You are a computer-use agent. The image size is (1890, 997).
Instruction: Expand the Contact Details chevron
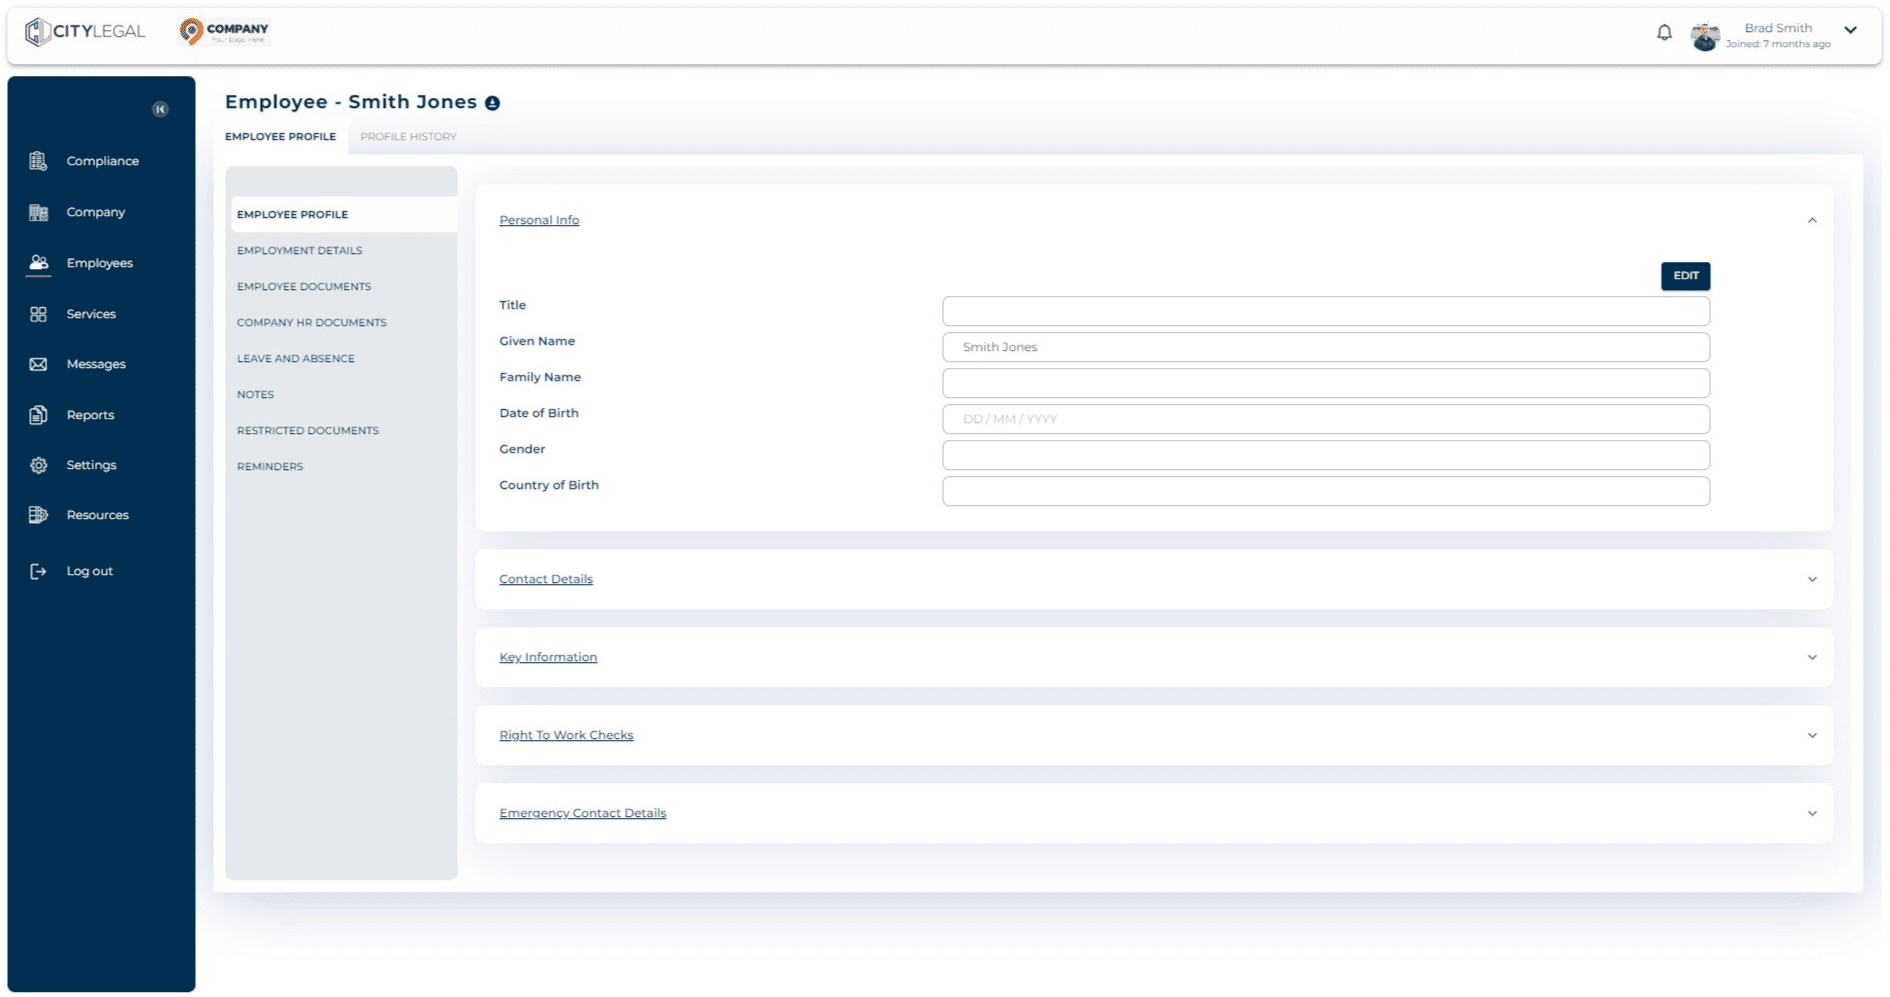1812,579
